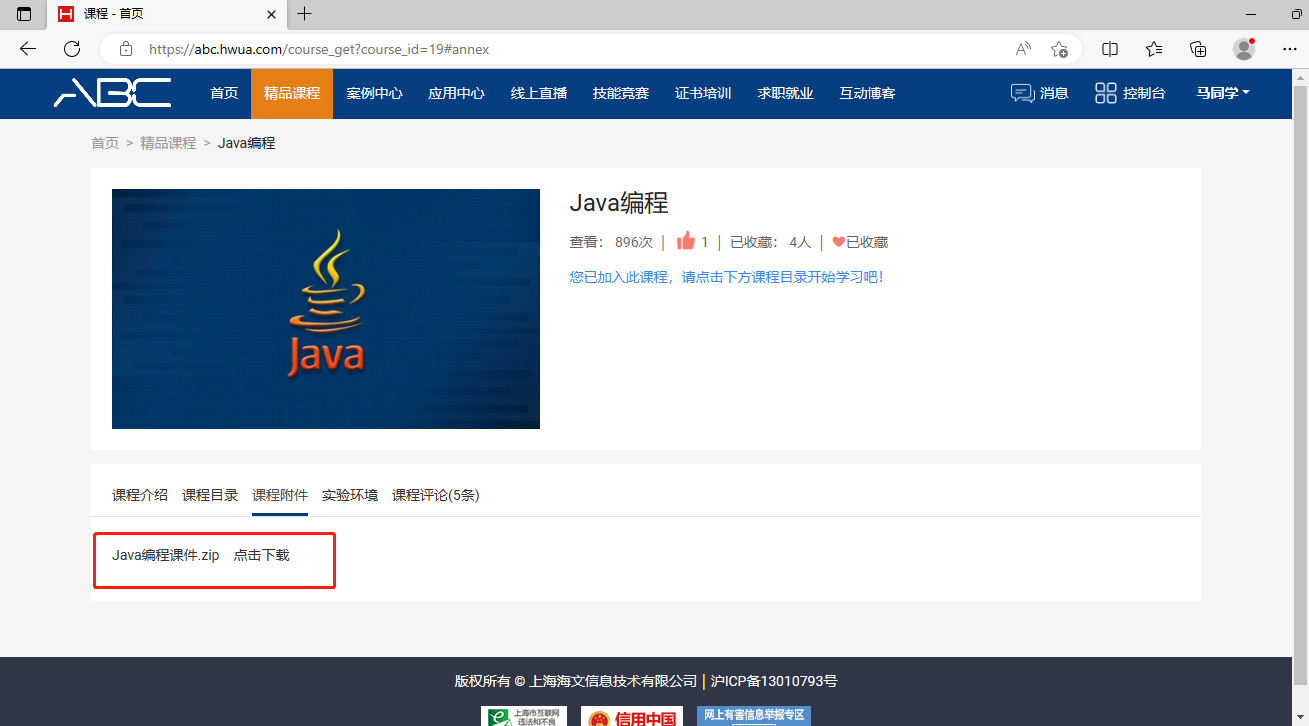Click the 已收藏: 4人 count text

771,242
